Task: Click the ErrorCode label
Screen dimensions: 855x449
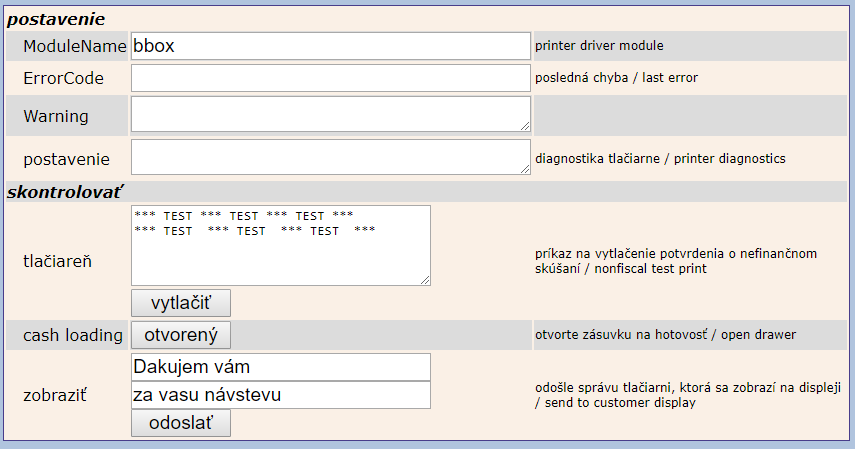Action: pyautogui.click(x=63, y=78)
